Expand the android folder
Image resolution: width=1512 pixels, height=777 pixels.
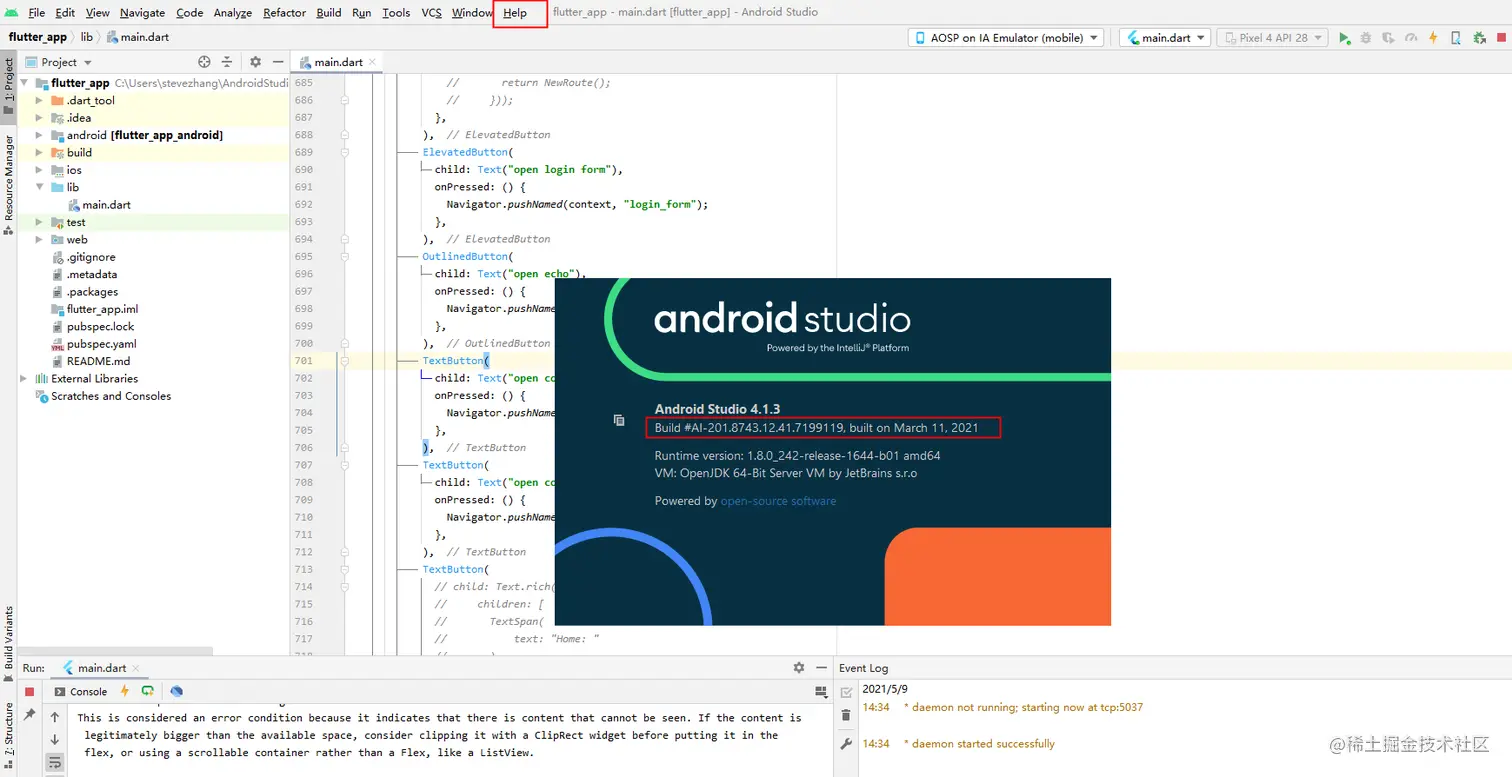point(39,135)
